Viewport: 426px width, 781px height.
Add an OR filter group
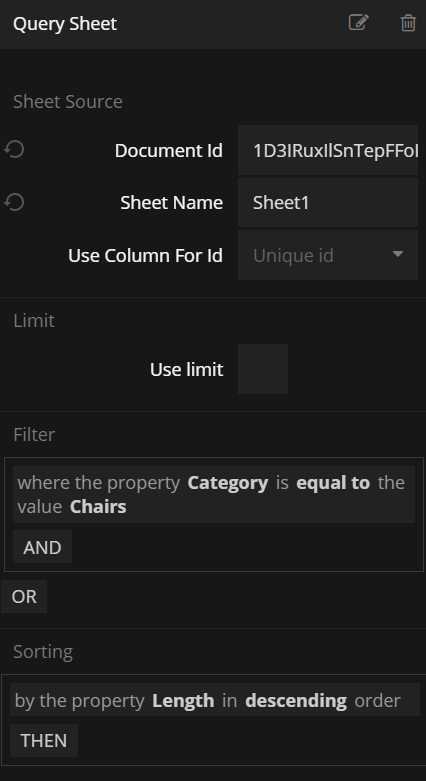(x=24, y=596)
